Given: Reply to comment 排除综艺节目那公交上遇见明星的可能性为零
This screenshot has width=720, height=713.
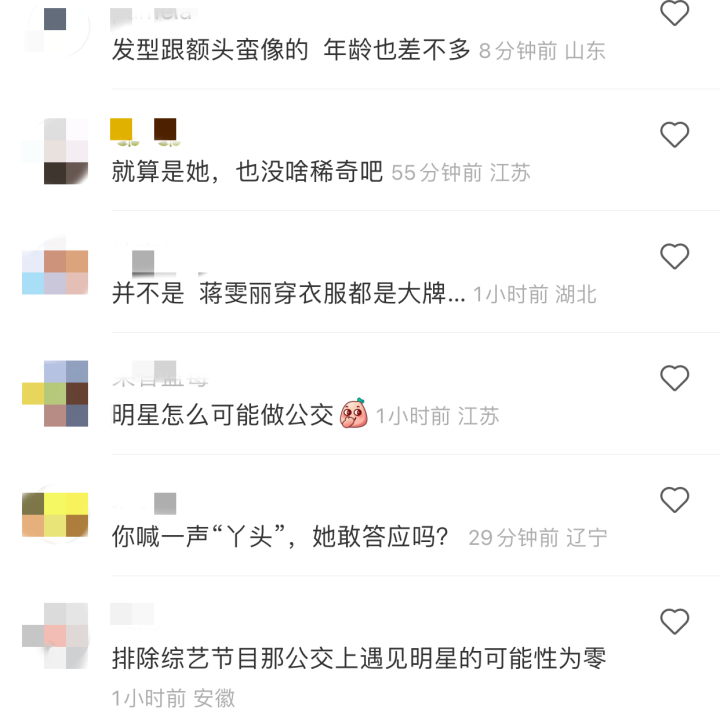Looking at the screenshot, I should pyautogui.click(x=359, y=658).
